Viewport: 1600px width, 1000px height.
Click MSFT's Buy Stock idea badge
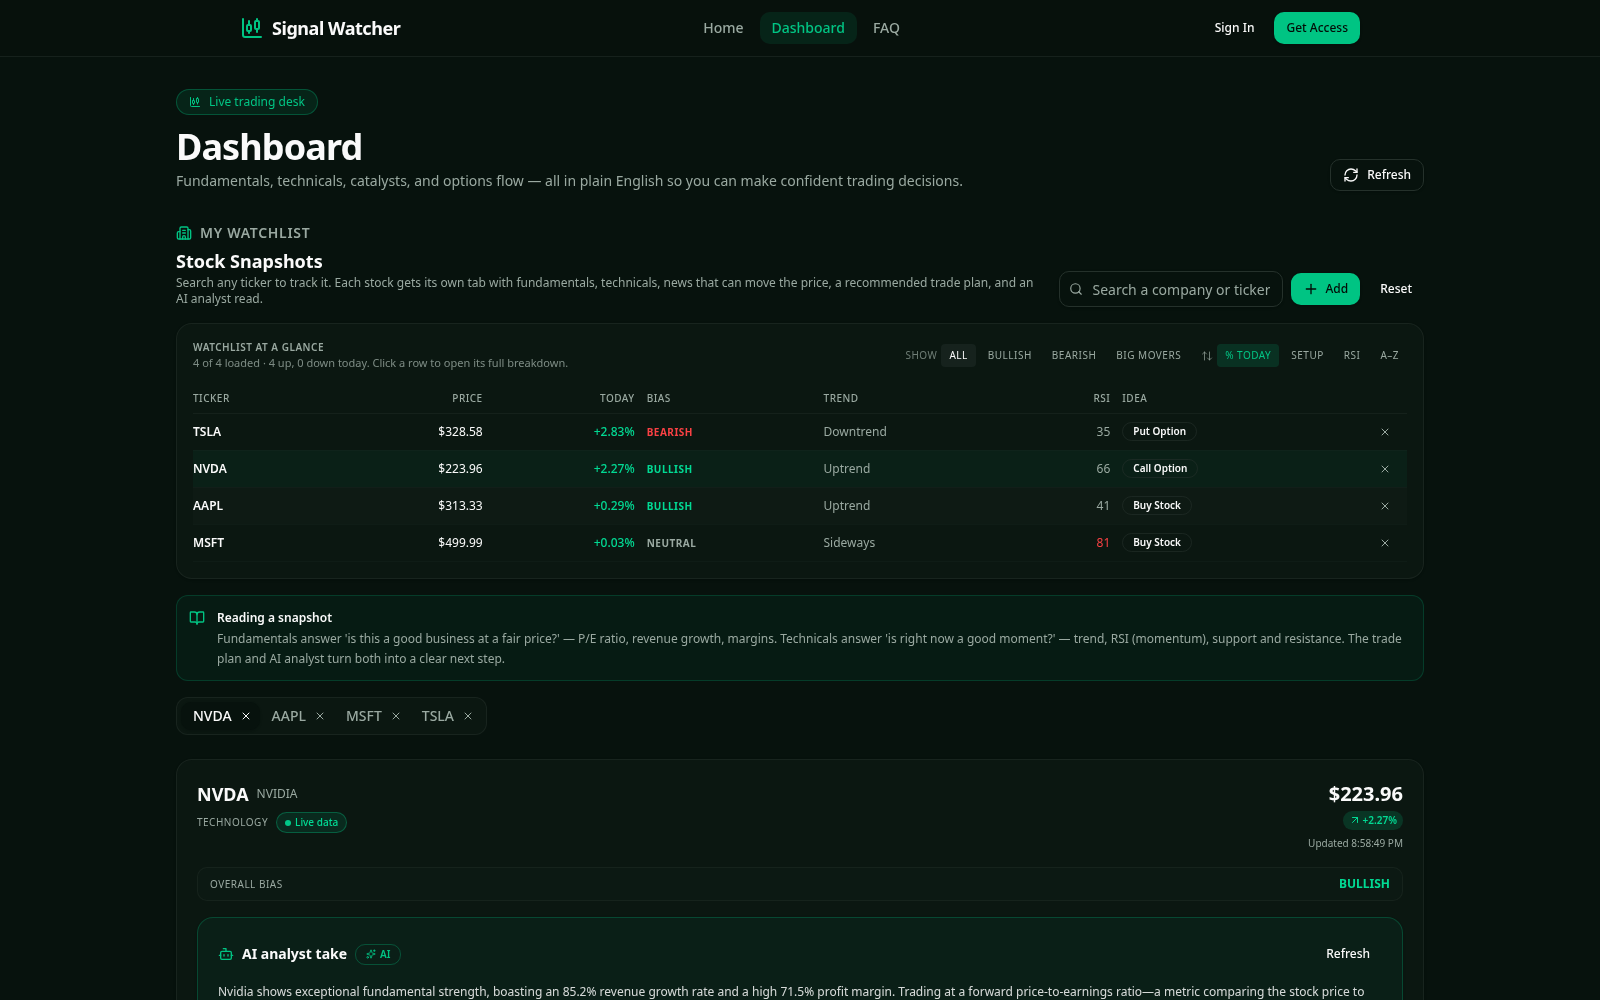pyautogui.click(x=1157, y=543)
